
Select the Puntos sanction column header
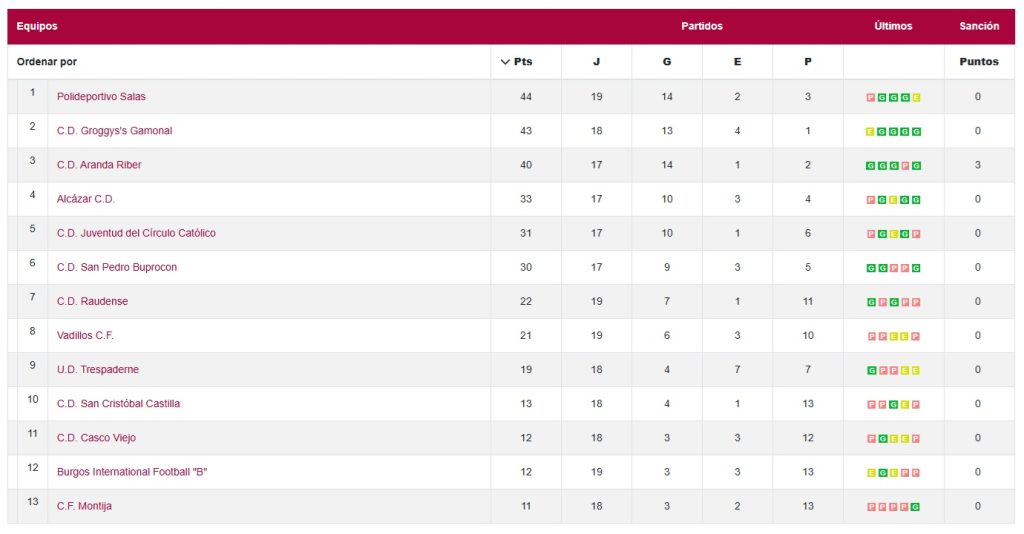(x=978, y=62)
